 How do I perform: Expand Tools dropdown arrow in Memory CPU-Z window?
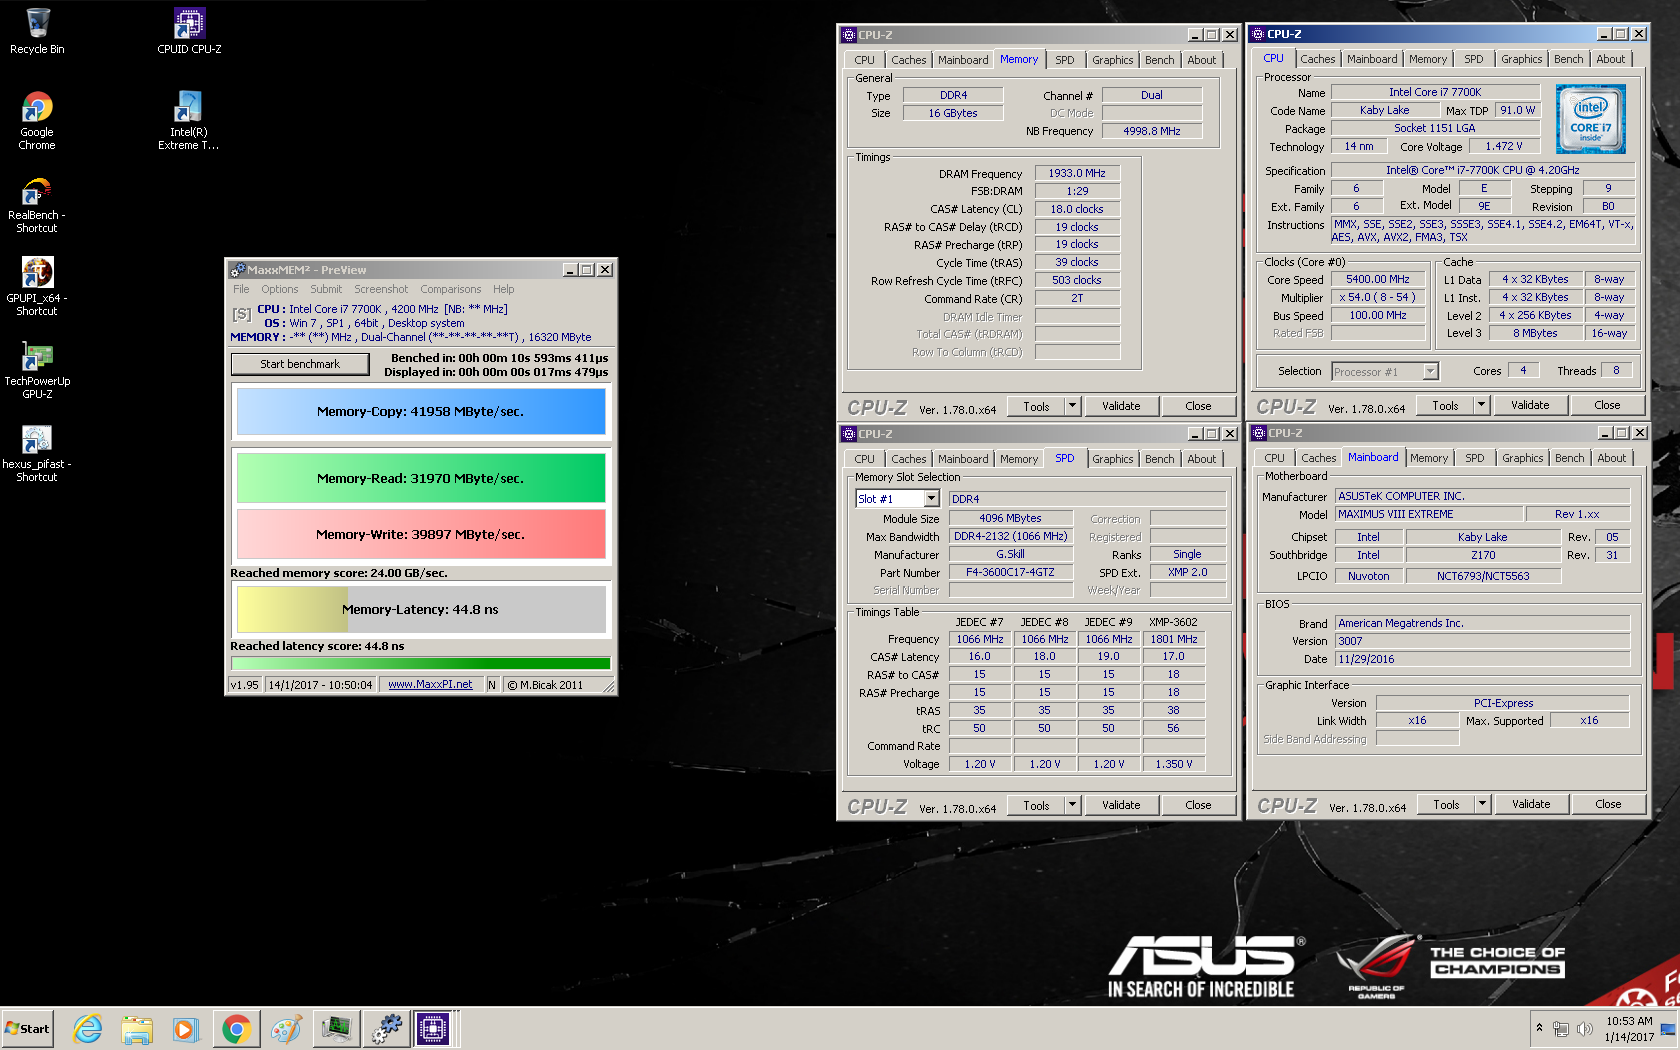pos(1073,406)
